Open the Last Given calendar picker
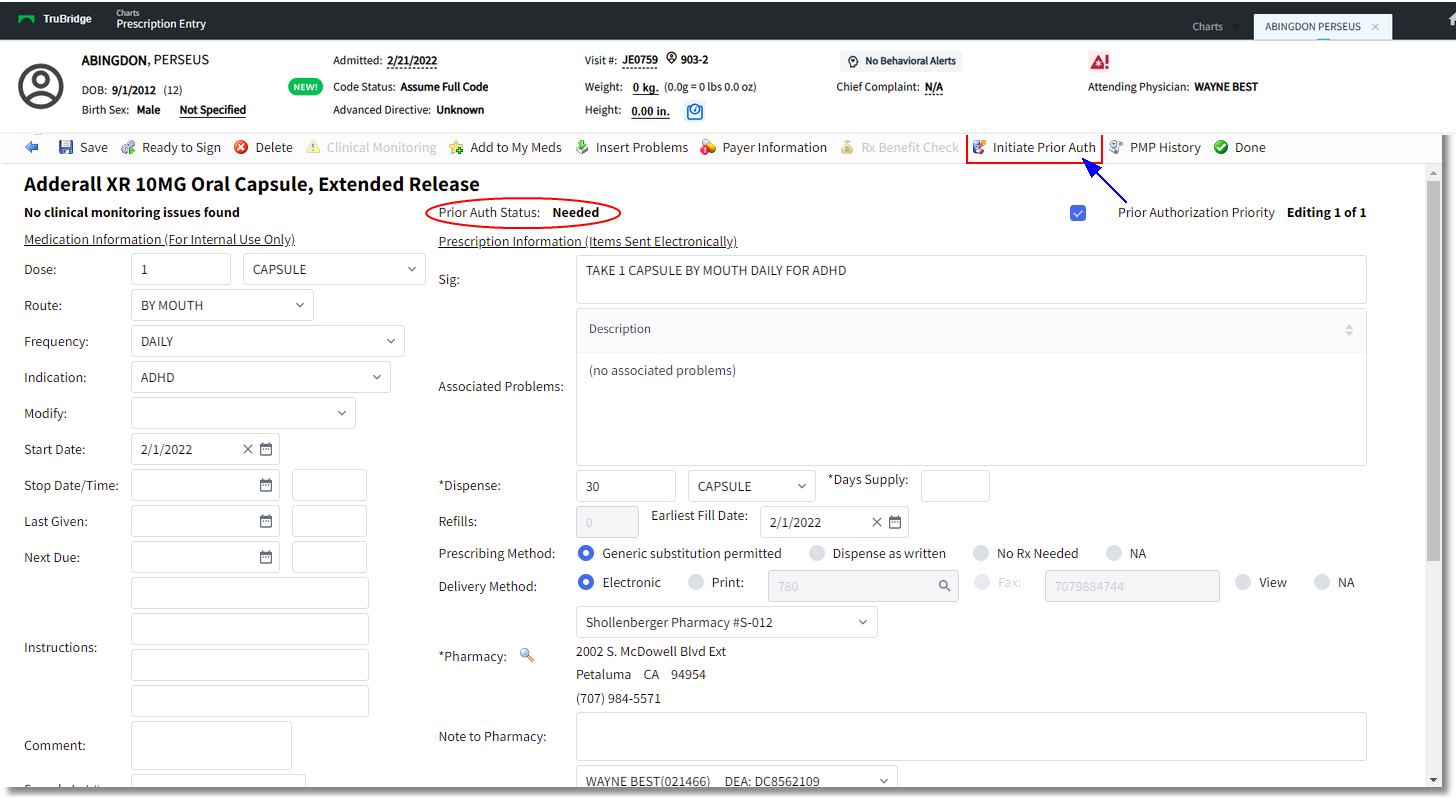 (x=266, y=521)
